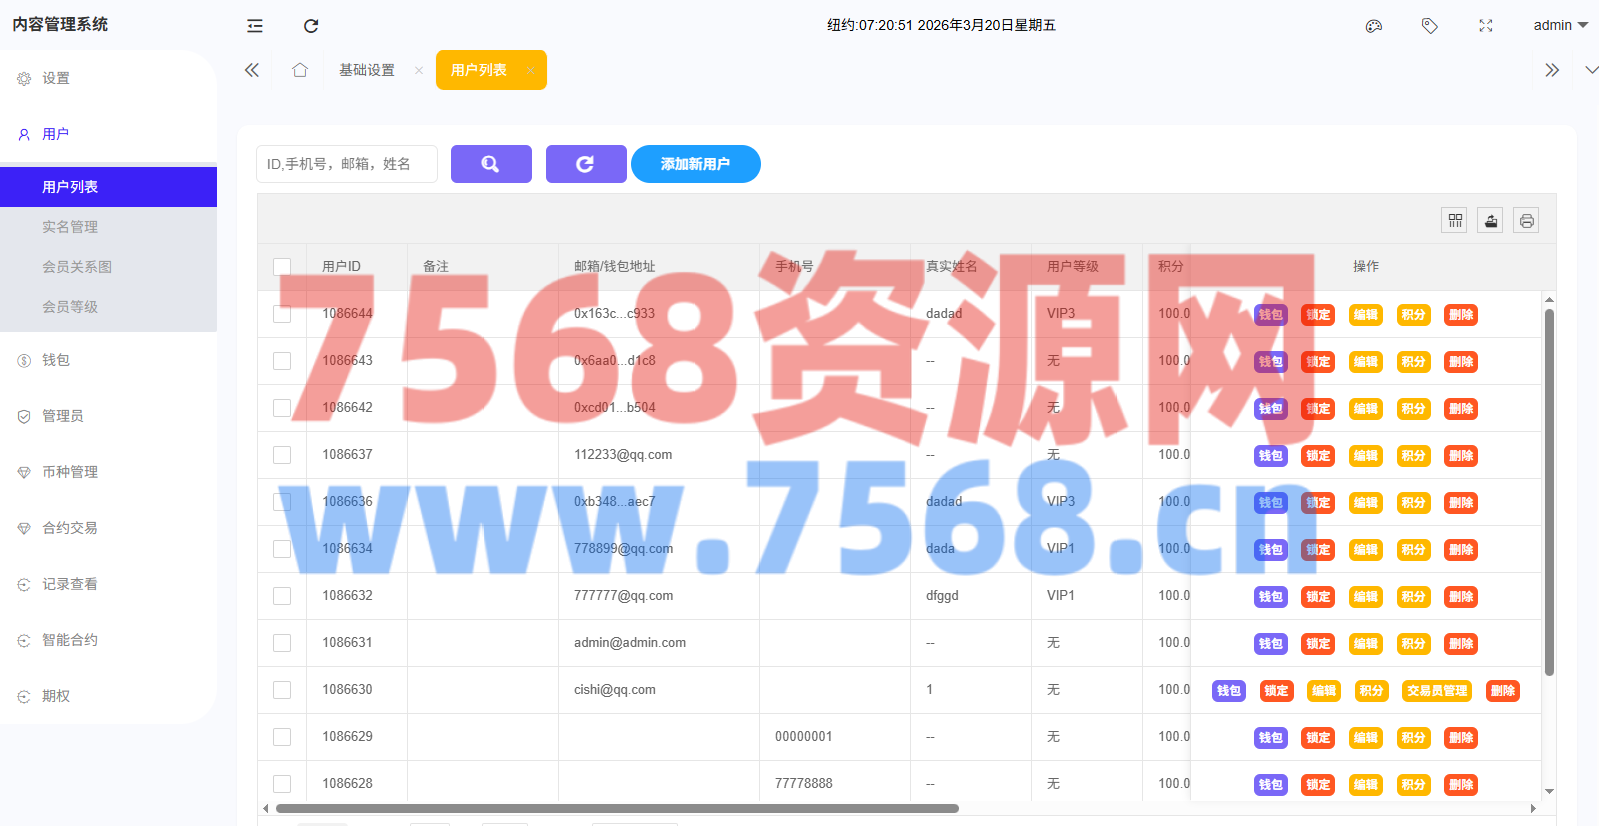Image resolution: width=1599 pixels, height=826 pixels.
Task: Click the ID/phone/email search input field
Action: [x=347, y=164]
